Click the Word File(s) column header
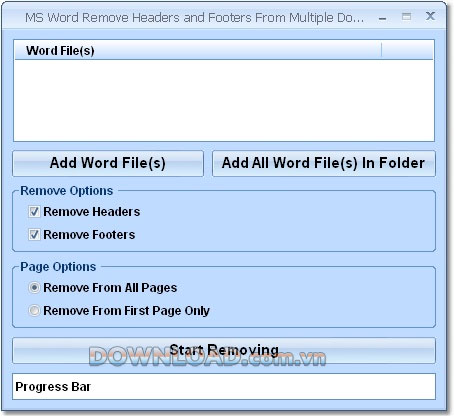454x418 pixels. point(198,51)
